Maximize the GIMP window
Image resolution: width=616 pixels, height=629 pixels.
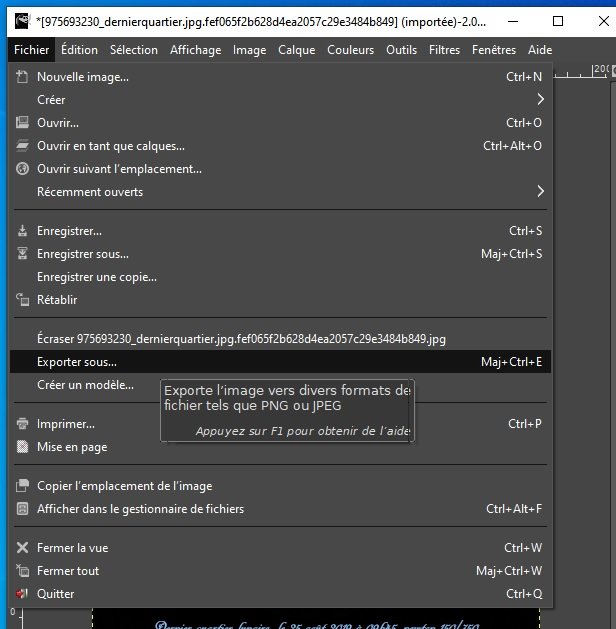click(x=558, y=21)
